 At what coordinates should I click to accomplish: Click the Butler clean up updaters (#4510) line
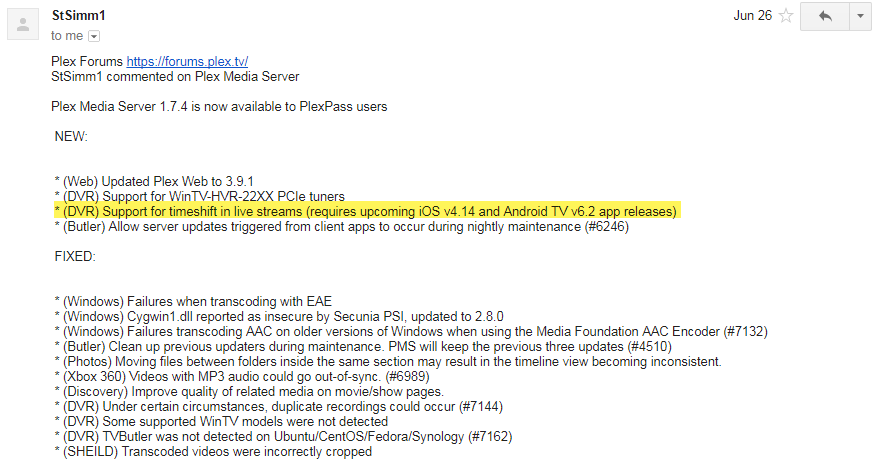(363, 347)
